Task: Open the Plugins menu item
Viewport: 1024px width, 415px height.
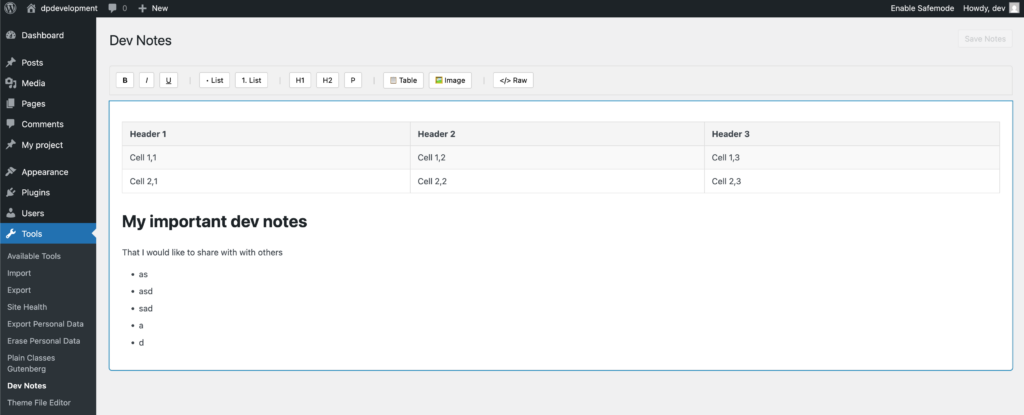Action: tap(48, 192)
